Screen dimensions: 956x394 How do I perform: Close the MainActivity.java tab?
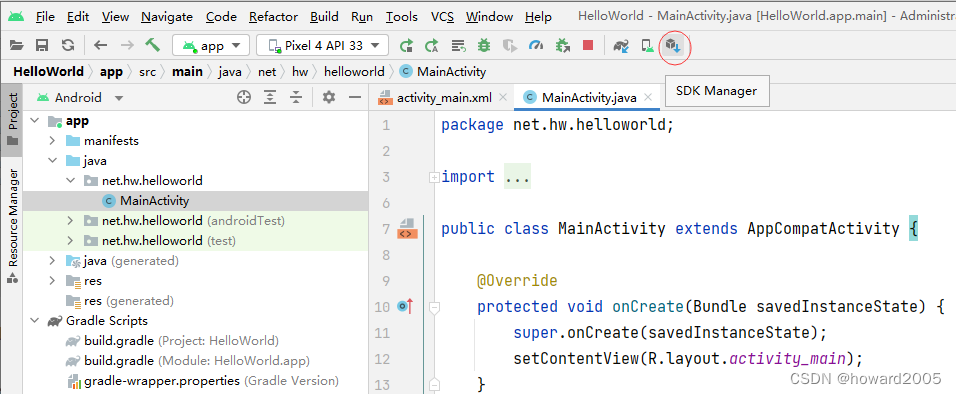point(648,98)
